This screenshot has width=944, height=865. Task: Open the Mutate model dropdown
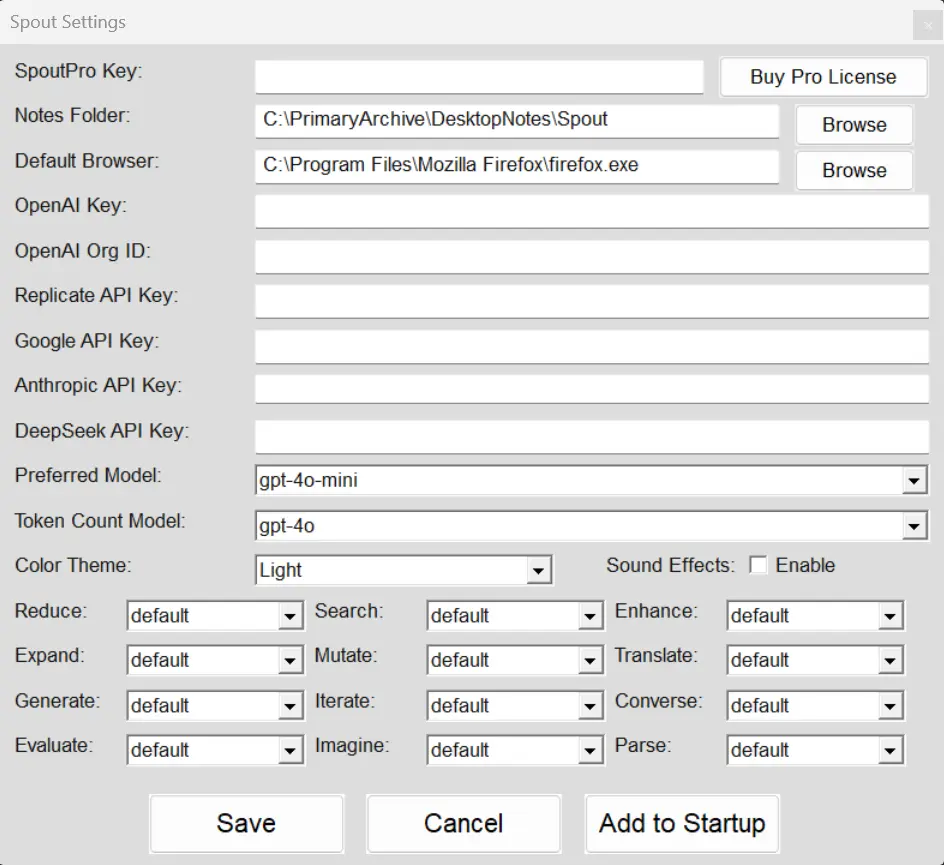tap(515, 660)
